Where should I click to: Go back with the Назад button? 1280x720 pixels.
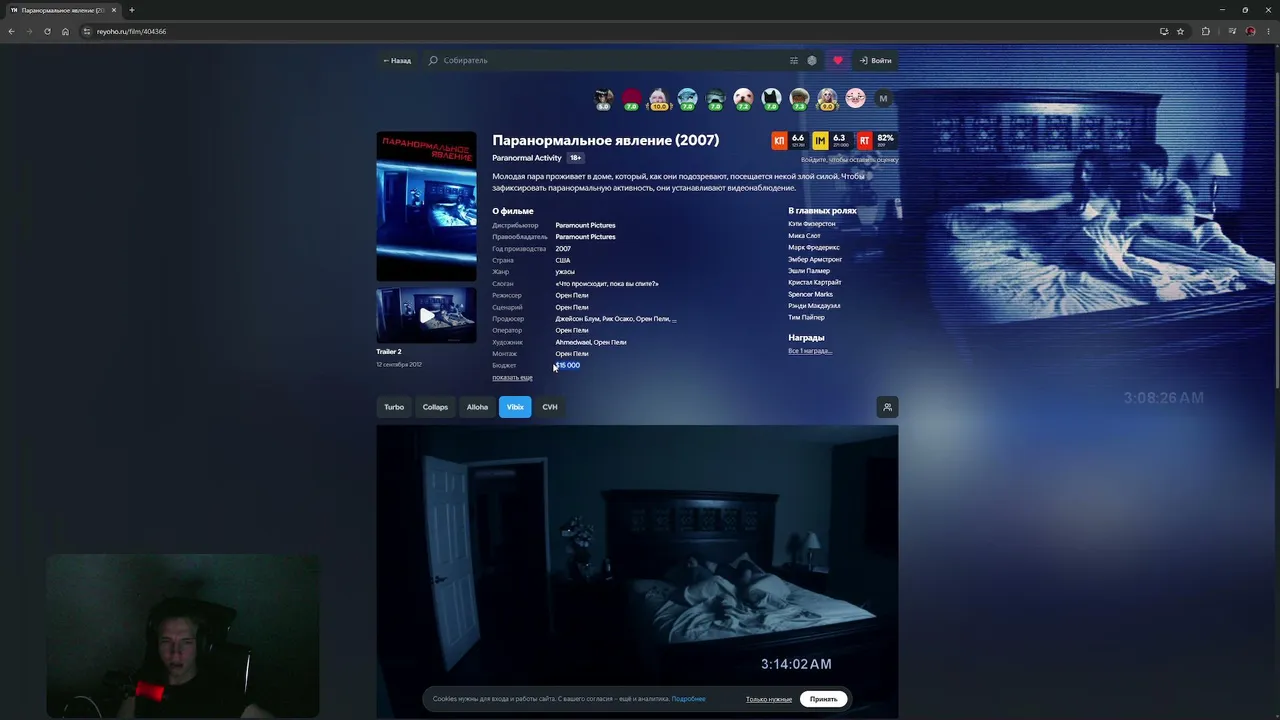click(x=397, y=60)
